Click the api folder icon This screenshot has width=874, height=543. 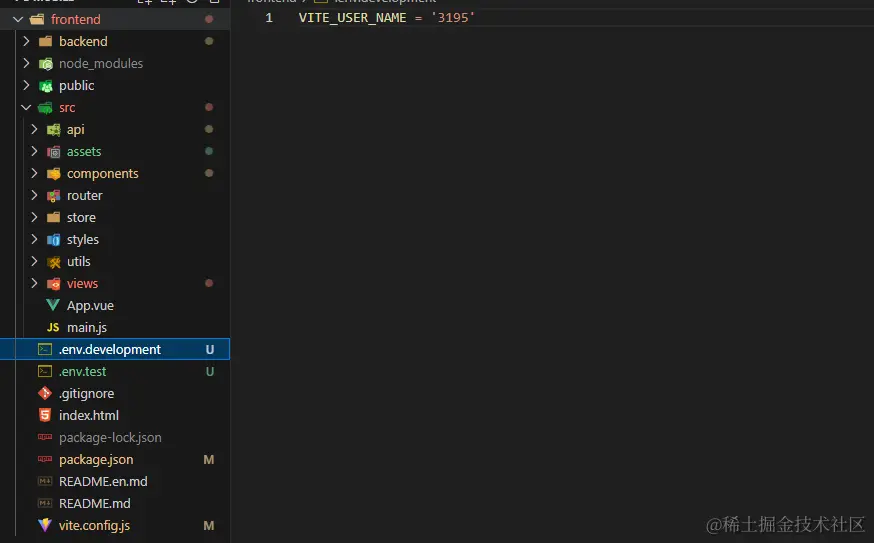click(x=54, y=130)
